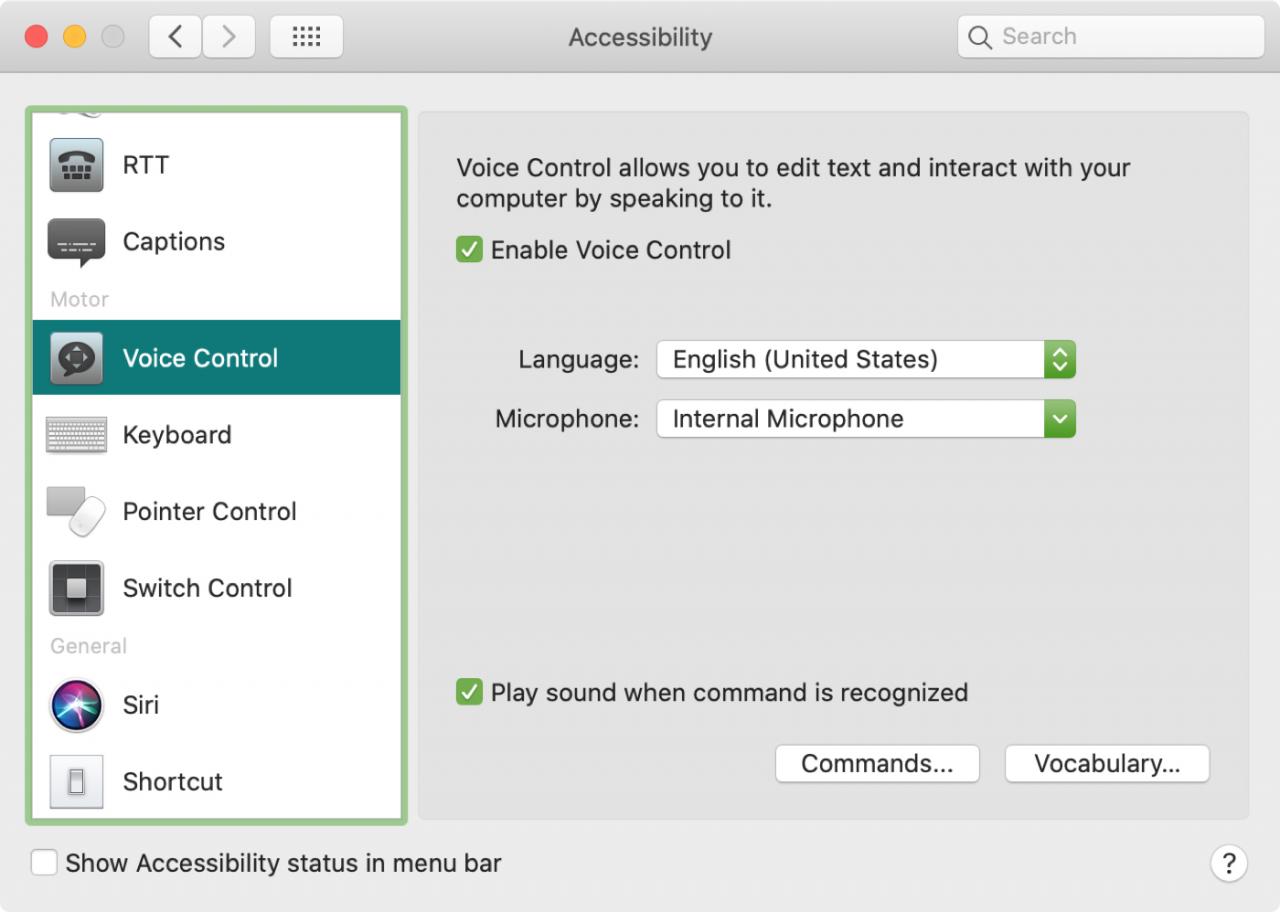Open the Commands... button

coord(877,764)
